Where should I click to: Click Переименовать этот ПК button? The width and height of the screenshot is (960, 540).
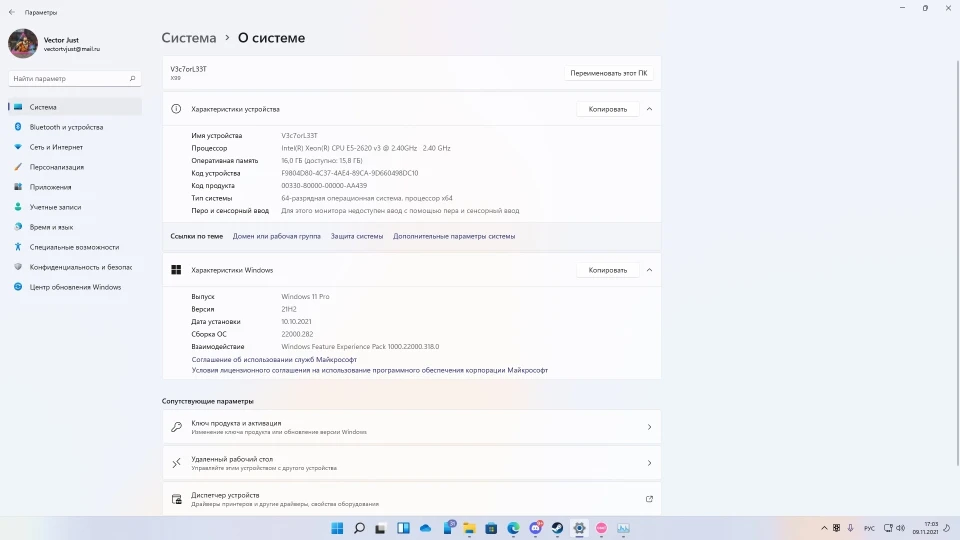point(609,73)
